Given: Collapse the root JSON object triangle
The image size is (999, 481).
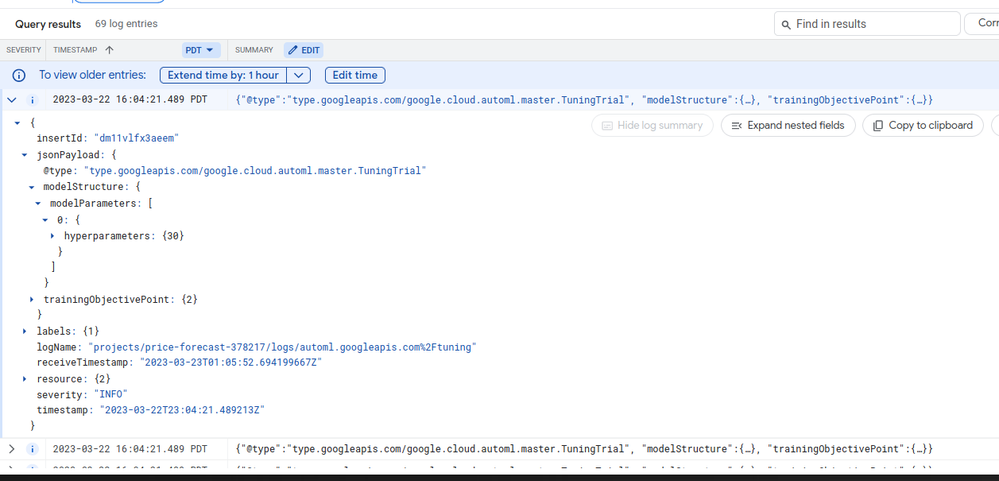Looking at the screenshot, I should [x=17, y=122].
